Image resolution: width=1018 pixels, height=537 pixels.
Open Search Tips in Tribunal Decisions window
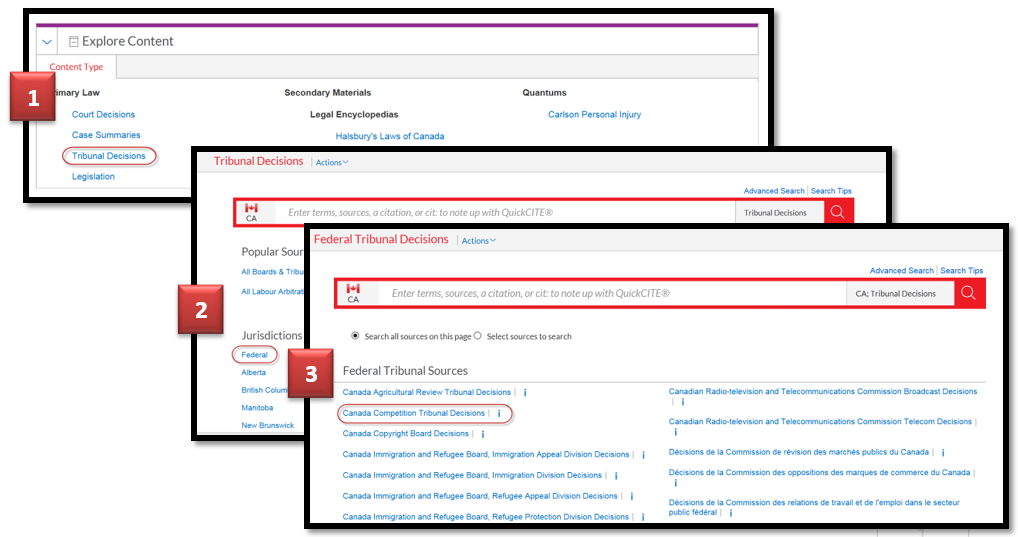tap(831, 191)
